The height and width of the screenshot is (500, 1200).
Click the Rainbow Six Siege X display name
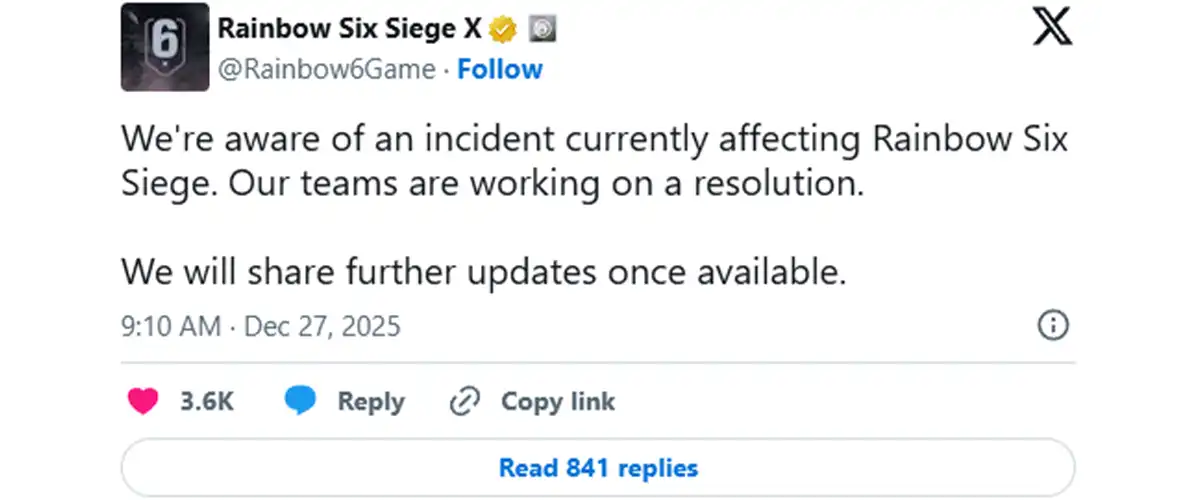349,30
